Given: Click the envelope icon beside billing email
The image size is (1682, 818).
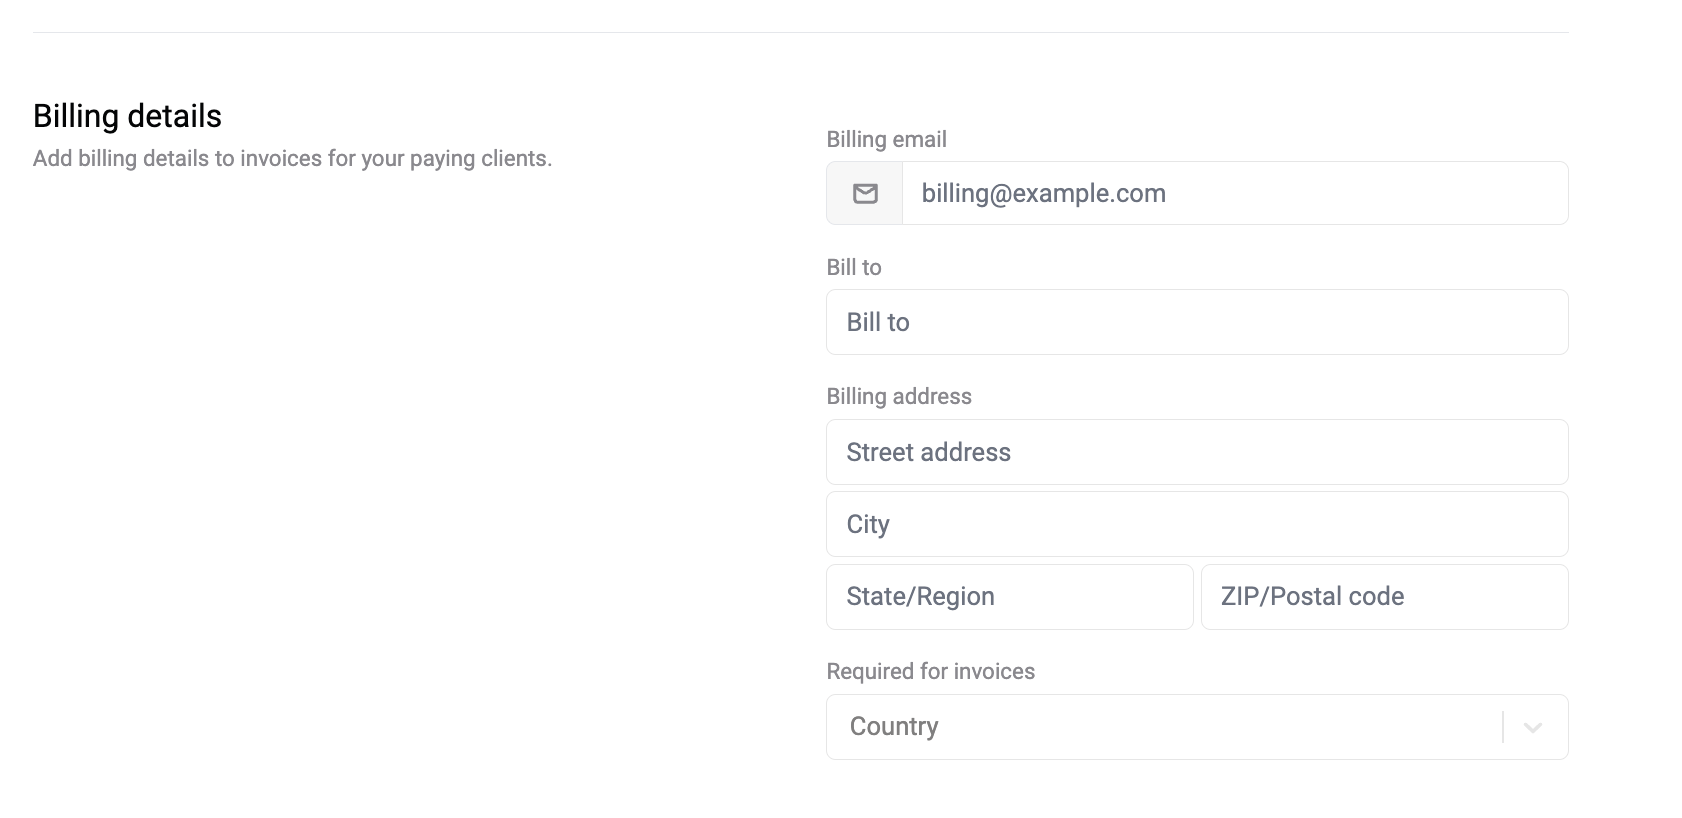Looking at the screenshot, I should tap(865, 193).
